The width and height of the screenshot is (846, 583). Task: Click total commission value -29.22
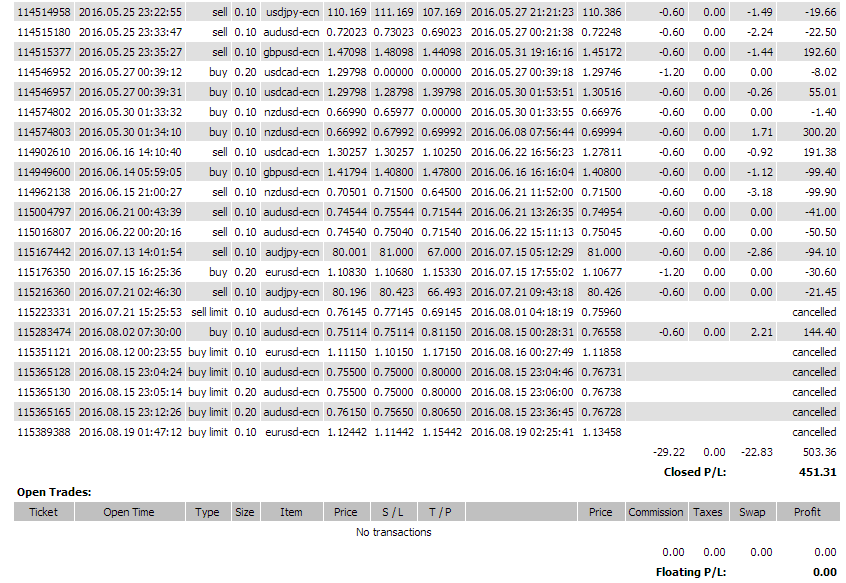(668, 452)
